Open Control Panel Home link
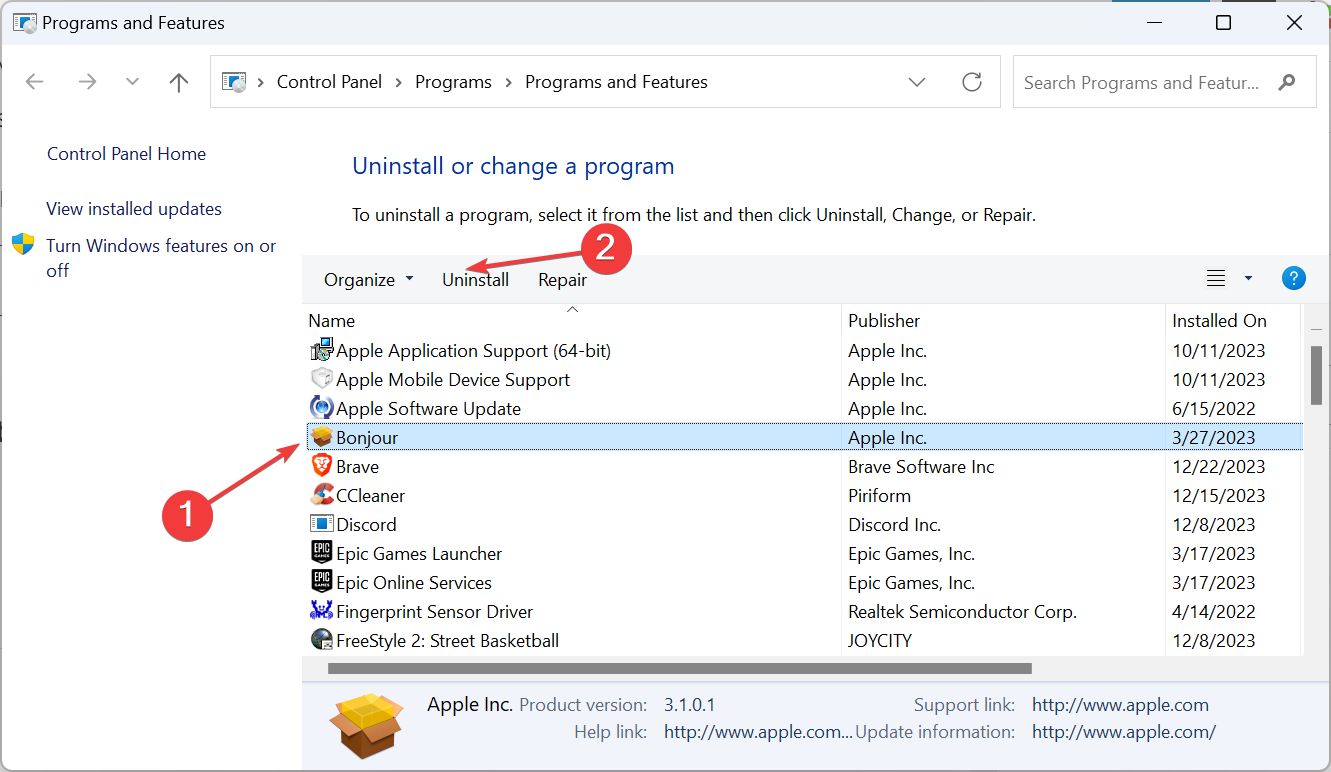The image size is (1331, 772). click(126, 154)
